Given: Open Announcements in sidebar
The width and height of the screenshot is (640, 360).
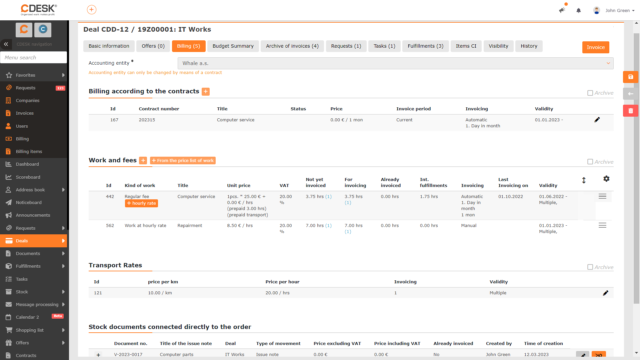Looking at the screenshot, I should click(33, 215).
